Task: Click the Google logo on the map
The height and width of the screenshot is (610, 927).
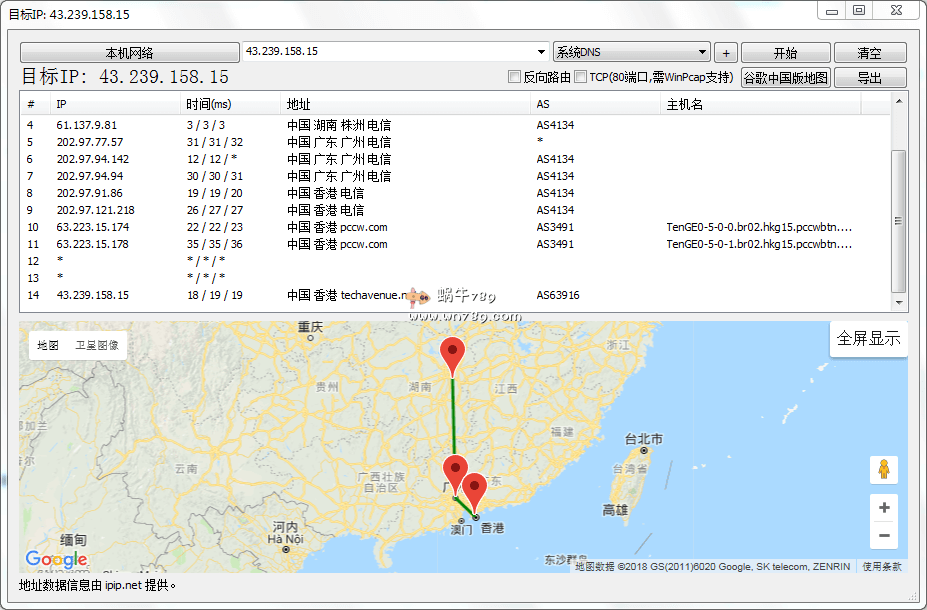Action: 55,559
